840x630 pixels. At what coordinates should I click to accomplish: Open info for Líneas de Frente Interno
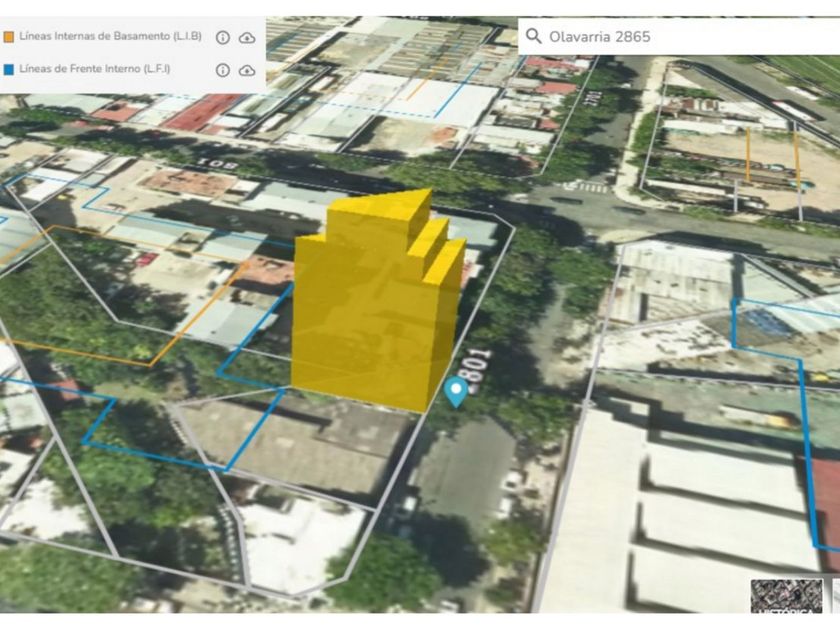(222, 70)
